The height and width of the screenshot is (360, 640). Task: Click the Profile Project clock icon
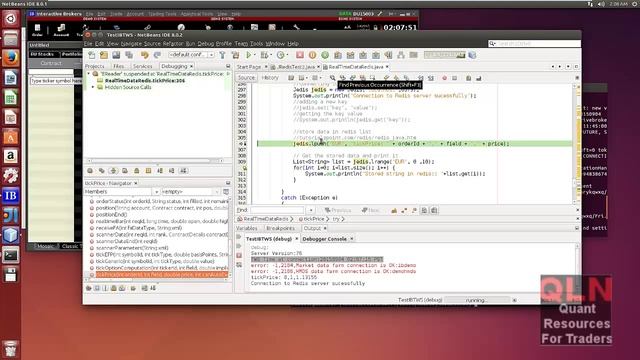tap(280, 55)
